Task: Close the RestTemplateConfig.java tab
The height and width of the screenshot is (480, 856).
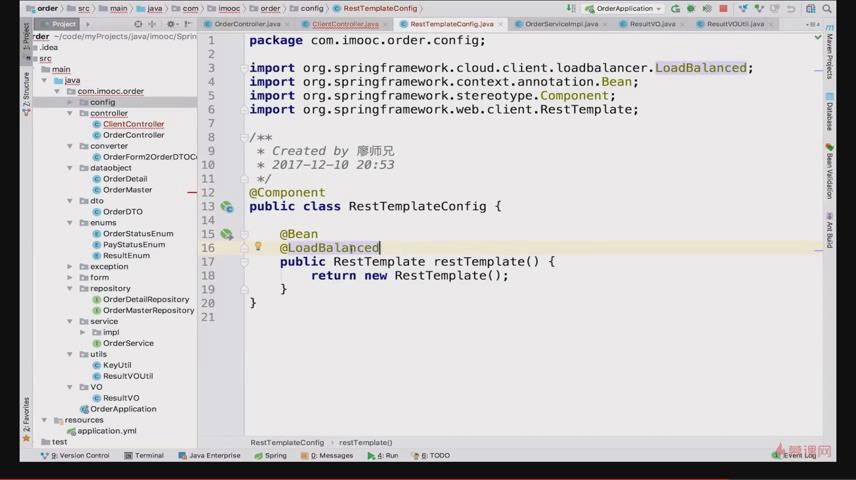Action: pyautogui.click(x=501, y=24)
